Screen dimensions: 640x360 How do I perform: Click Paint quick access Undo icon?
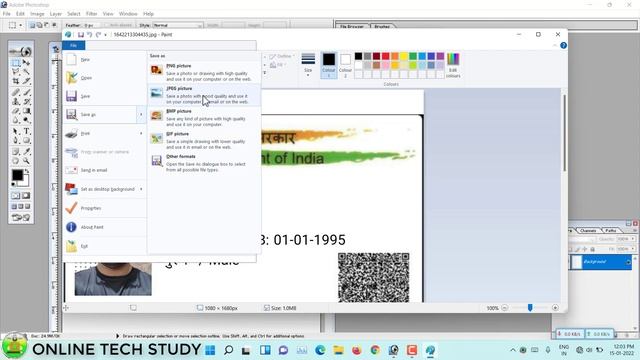[x=89, y=35]
